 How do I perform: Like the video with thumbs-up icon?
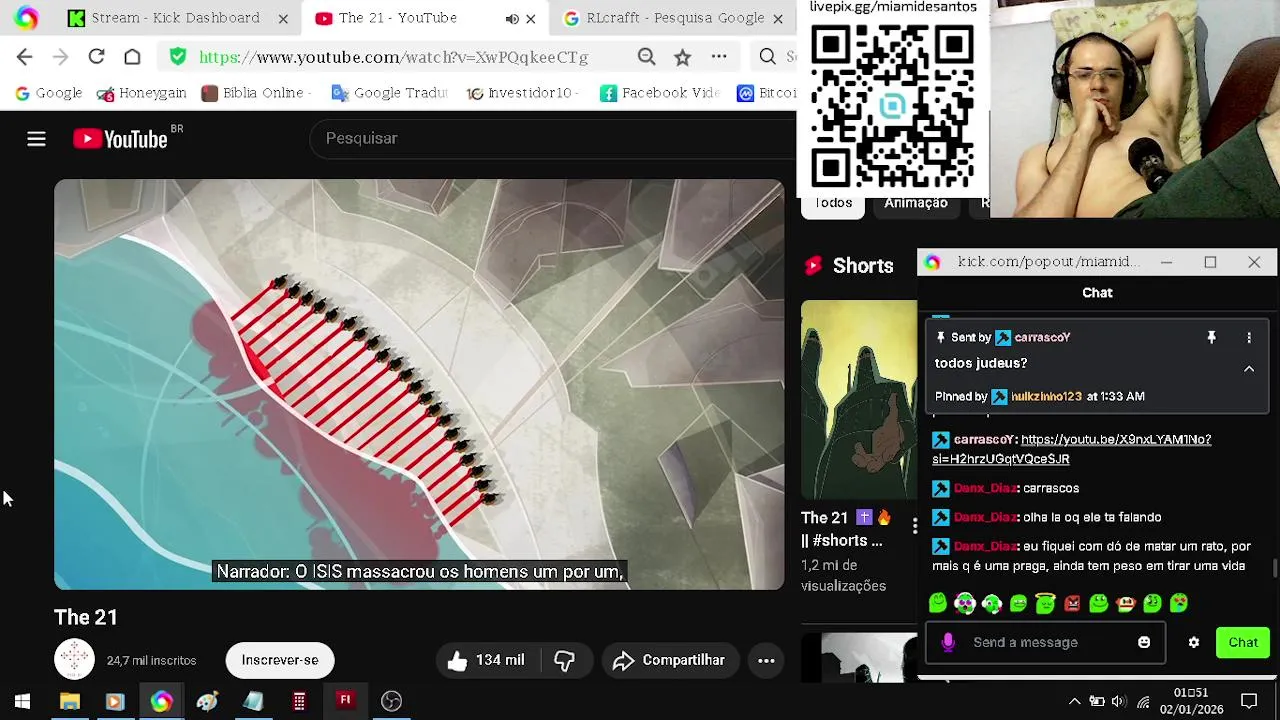coord(457,660)
